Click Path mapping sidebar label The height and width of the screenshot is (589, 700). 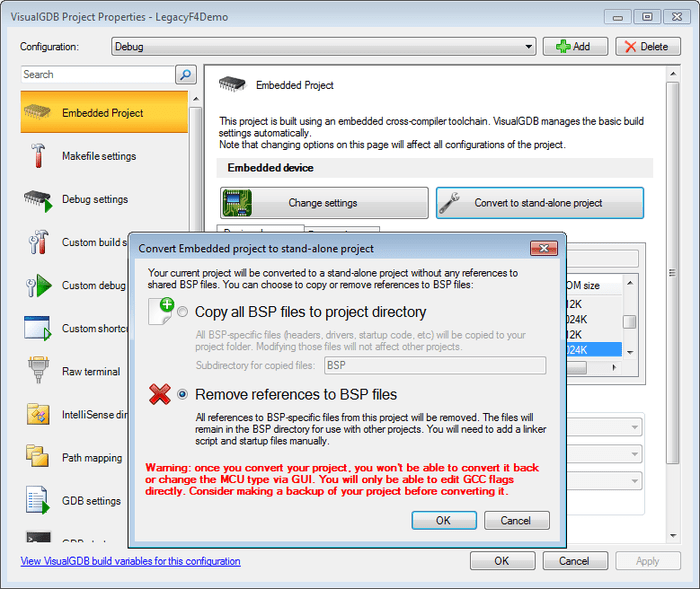[x=92, y=458]
